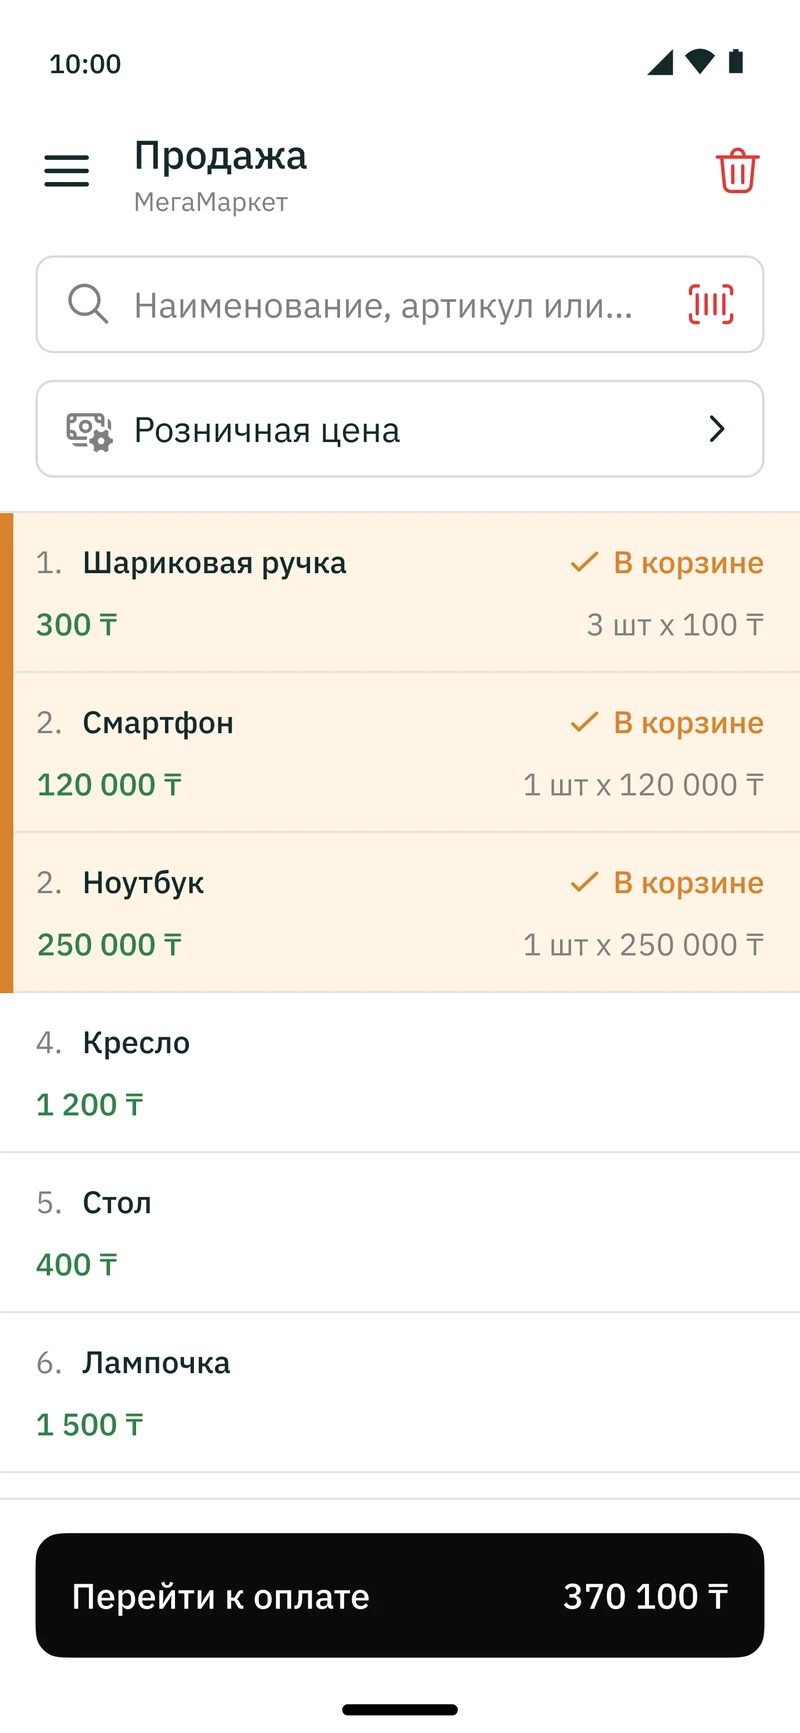Tap the Перейти к оплате button

[400, 1595]
